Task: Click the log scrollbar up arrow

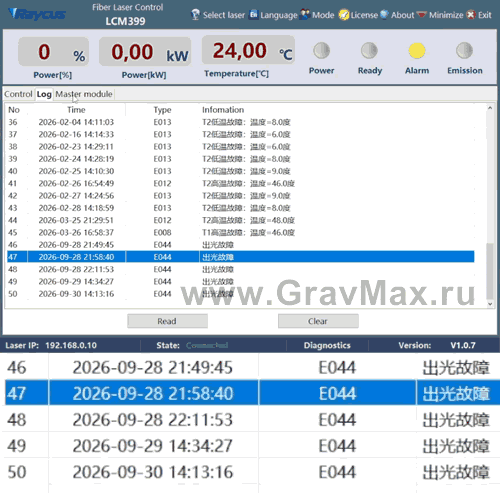Action: 490,108
